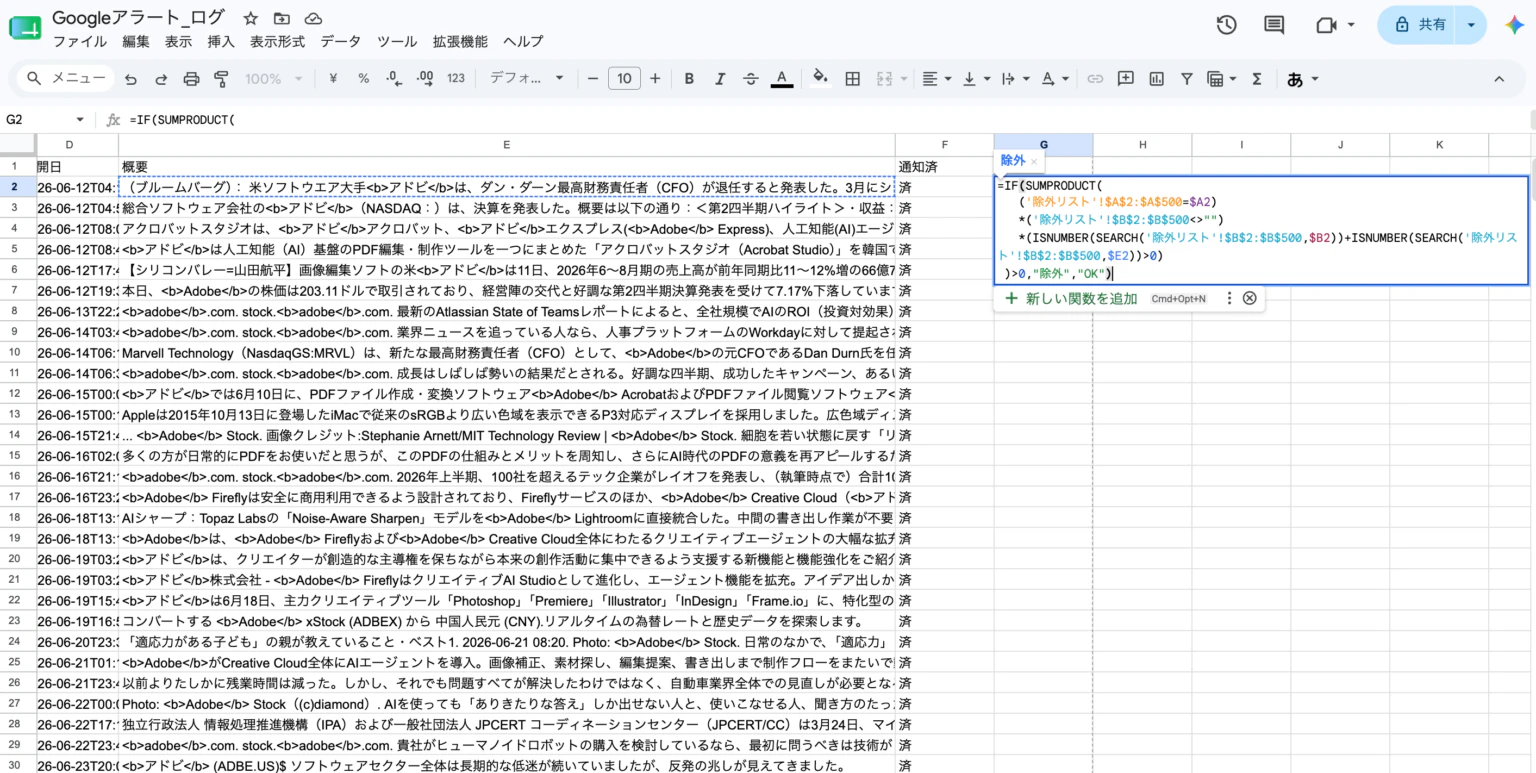Open the 表示形式 menu
This screenshot has width=1536, height=773.
tap(277, 41)
